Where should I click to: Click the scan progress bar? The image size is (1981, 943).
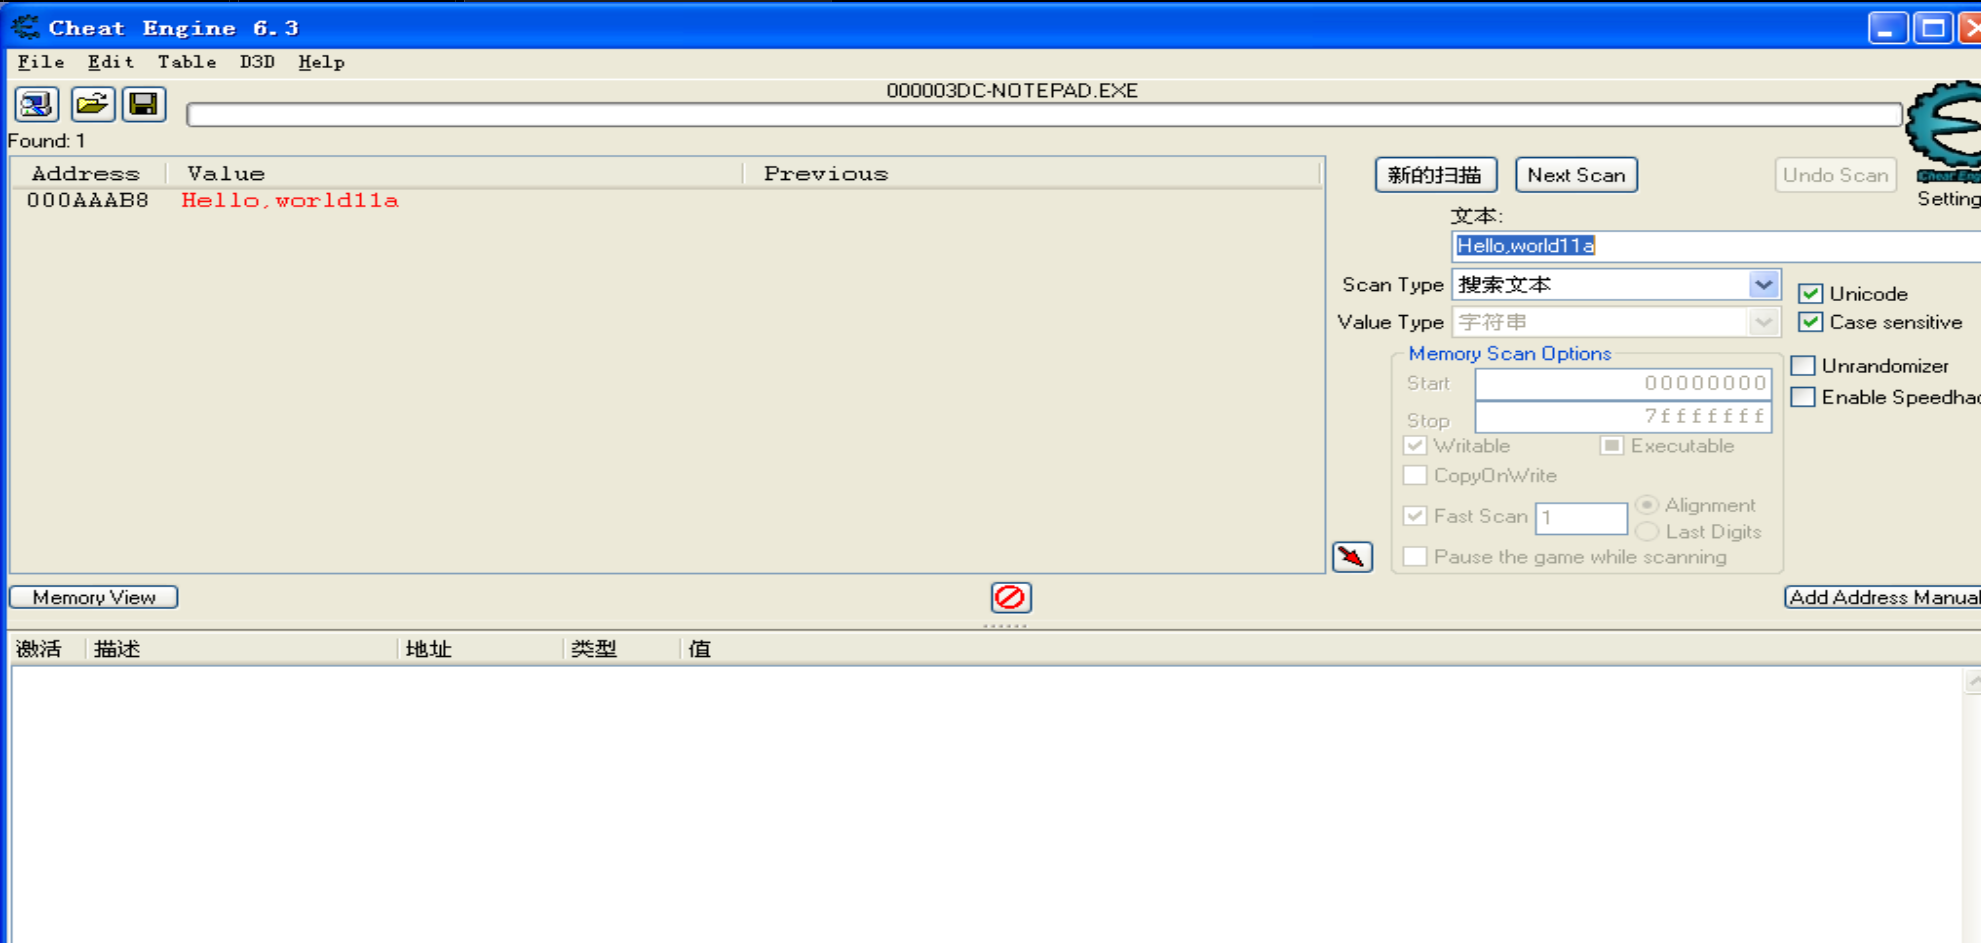click(1044, 115)
